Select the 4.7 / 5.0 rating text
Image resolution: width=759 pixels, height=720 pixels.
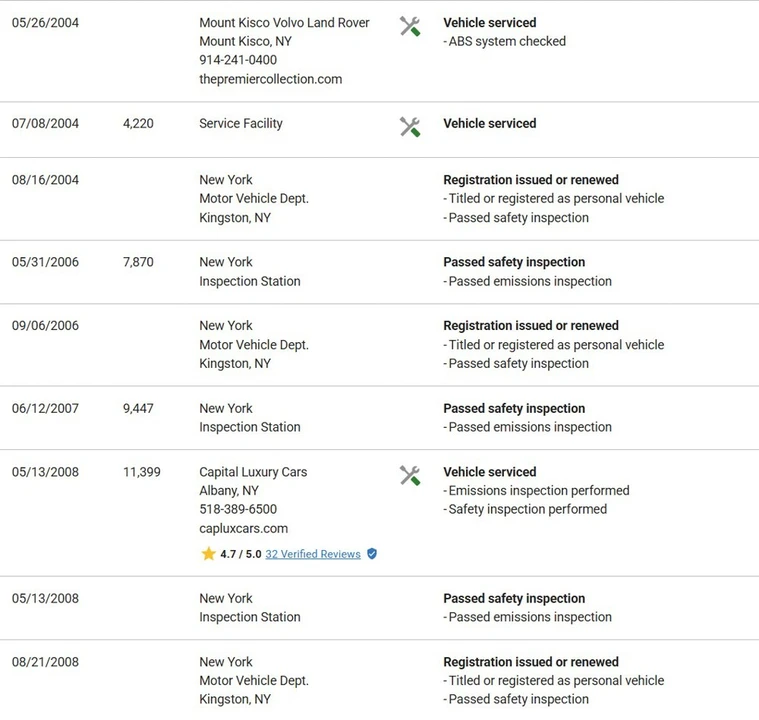click(x=241, y=554)
